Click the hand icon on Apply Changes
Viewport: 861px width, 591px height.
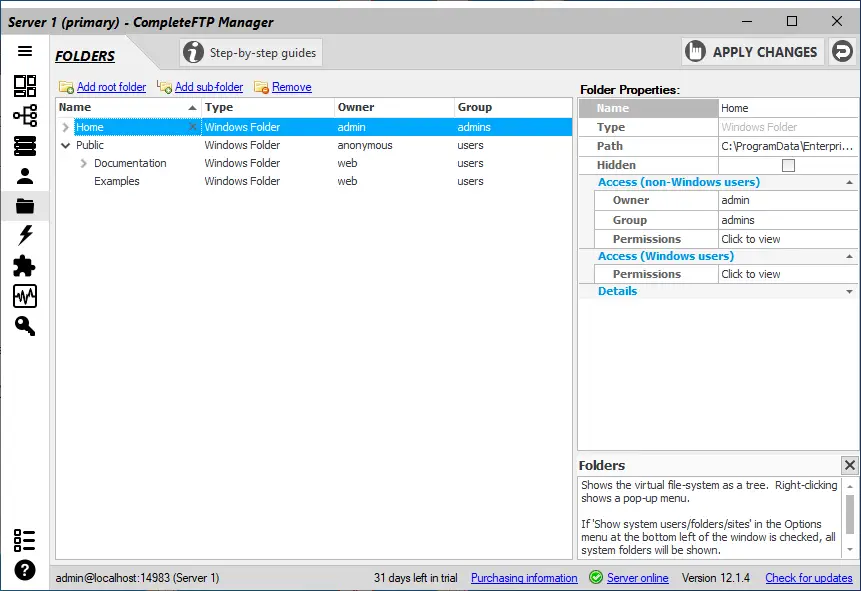click(695, 52)
